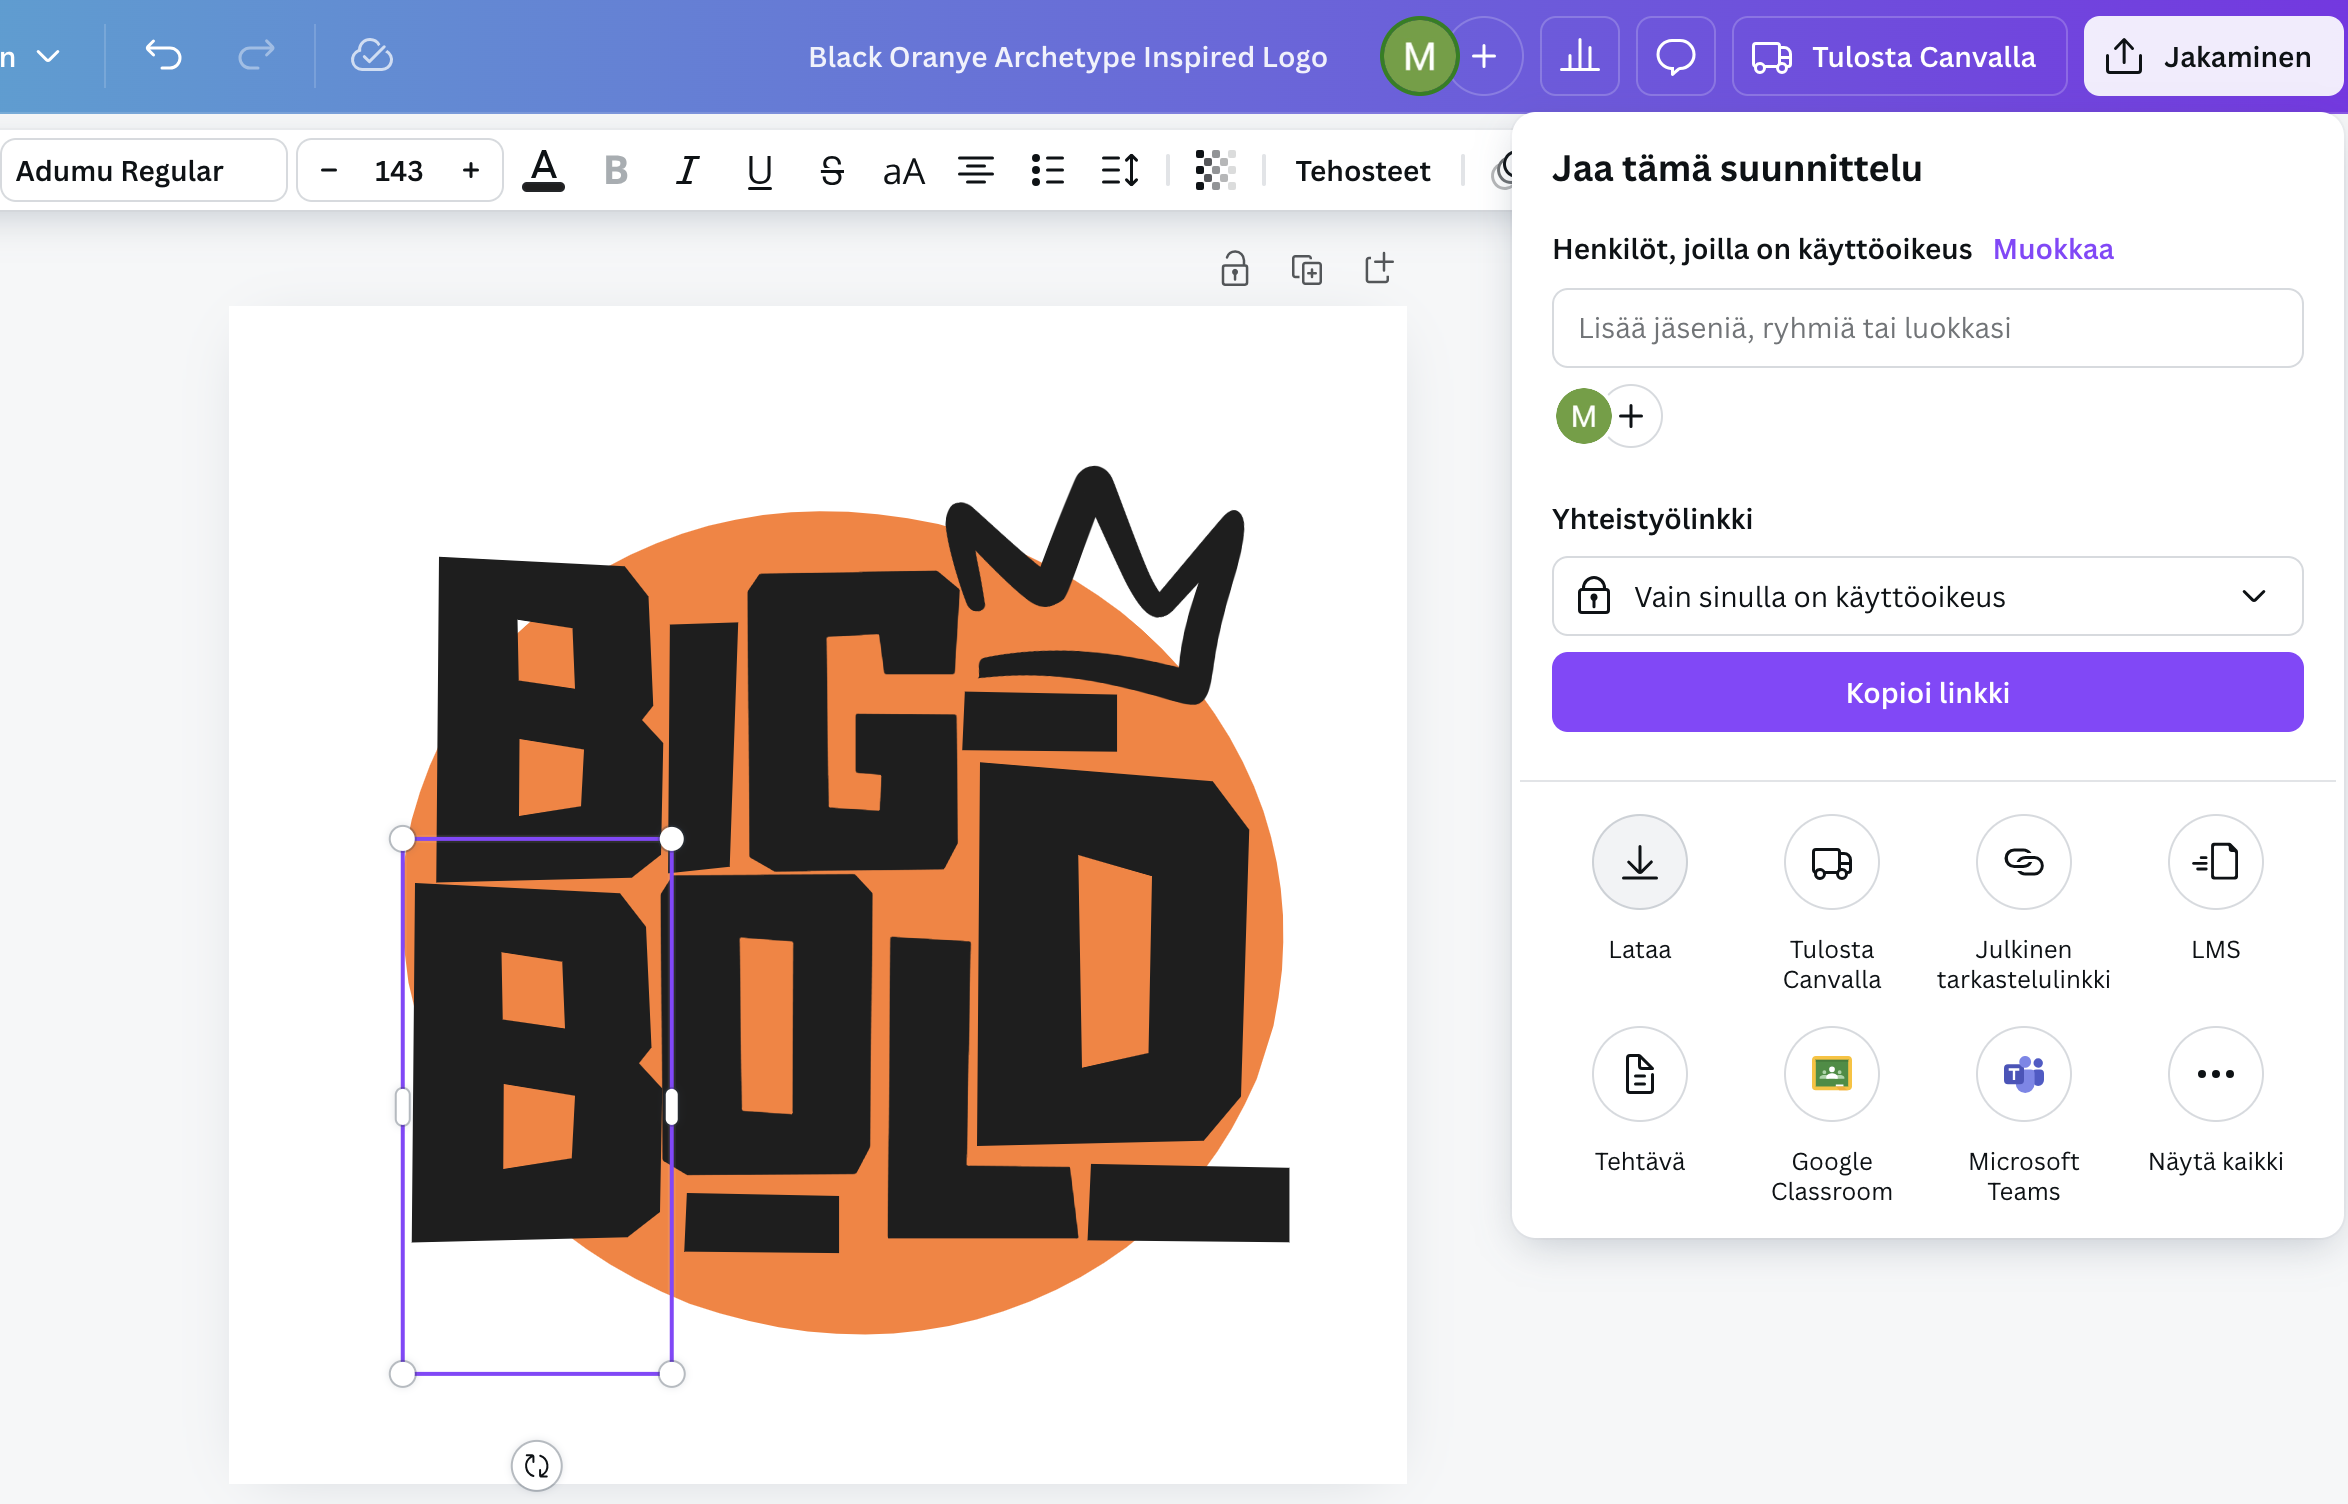The height and width of the screenshot is (1504, 2348).
Task: Show all options via Näytä kaikki
Action: [x=2215, y=1074]
